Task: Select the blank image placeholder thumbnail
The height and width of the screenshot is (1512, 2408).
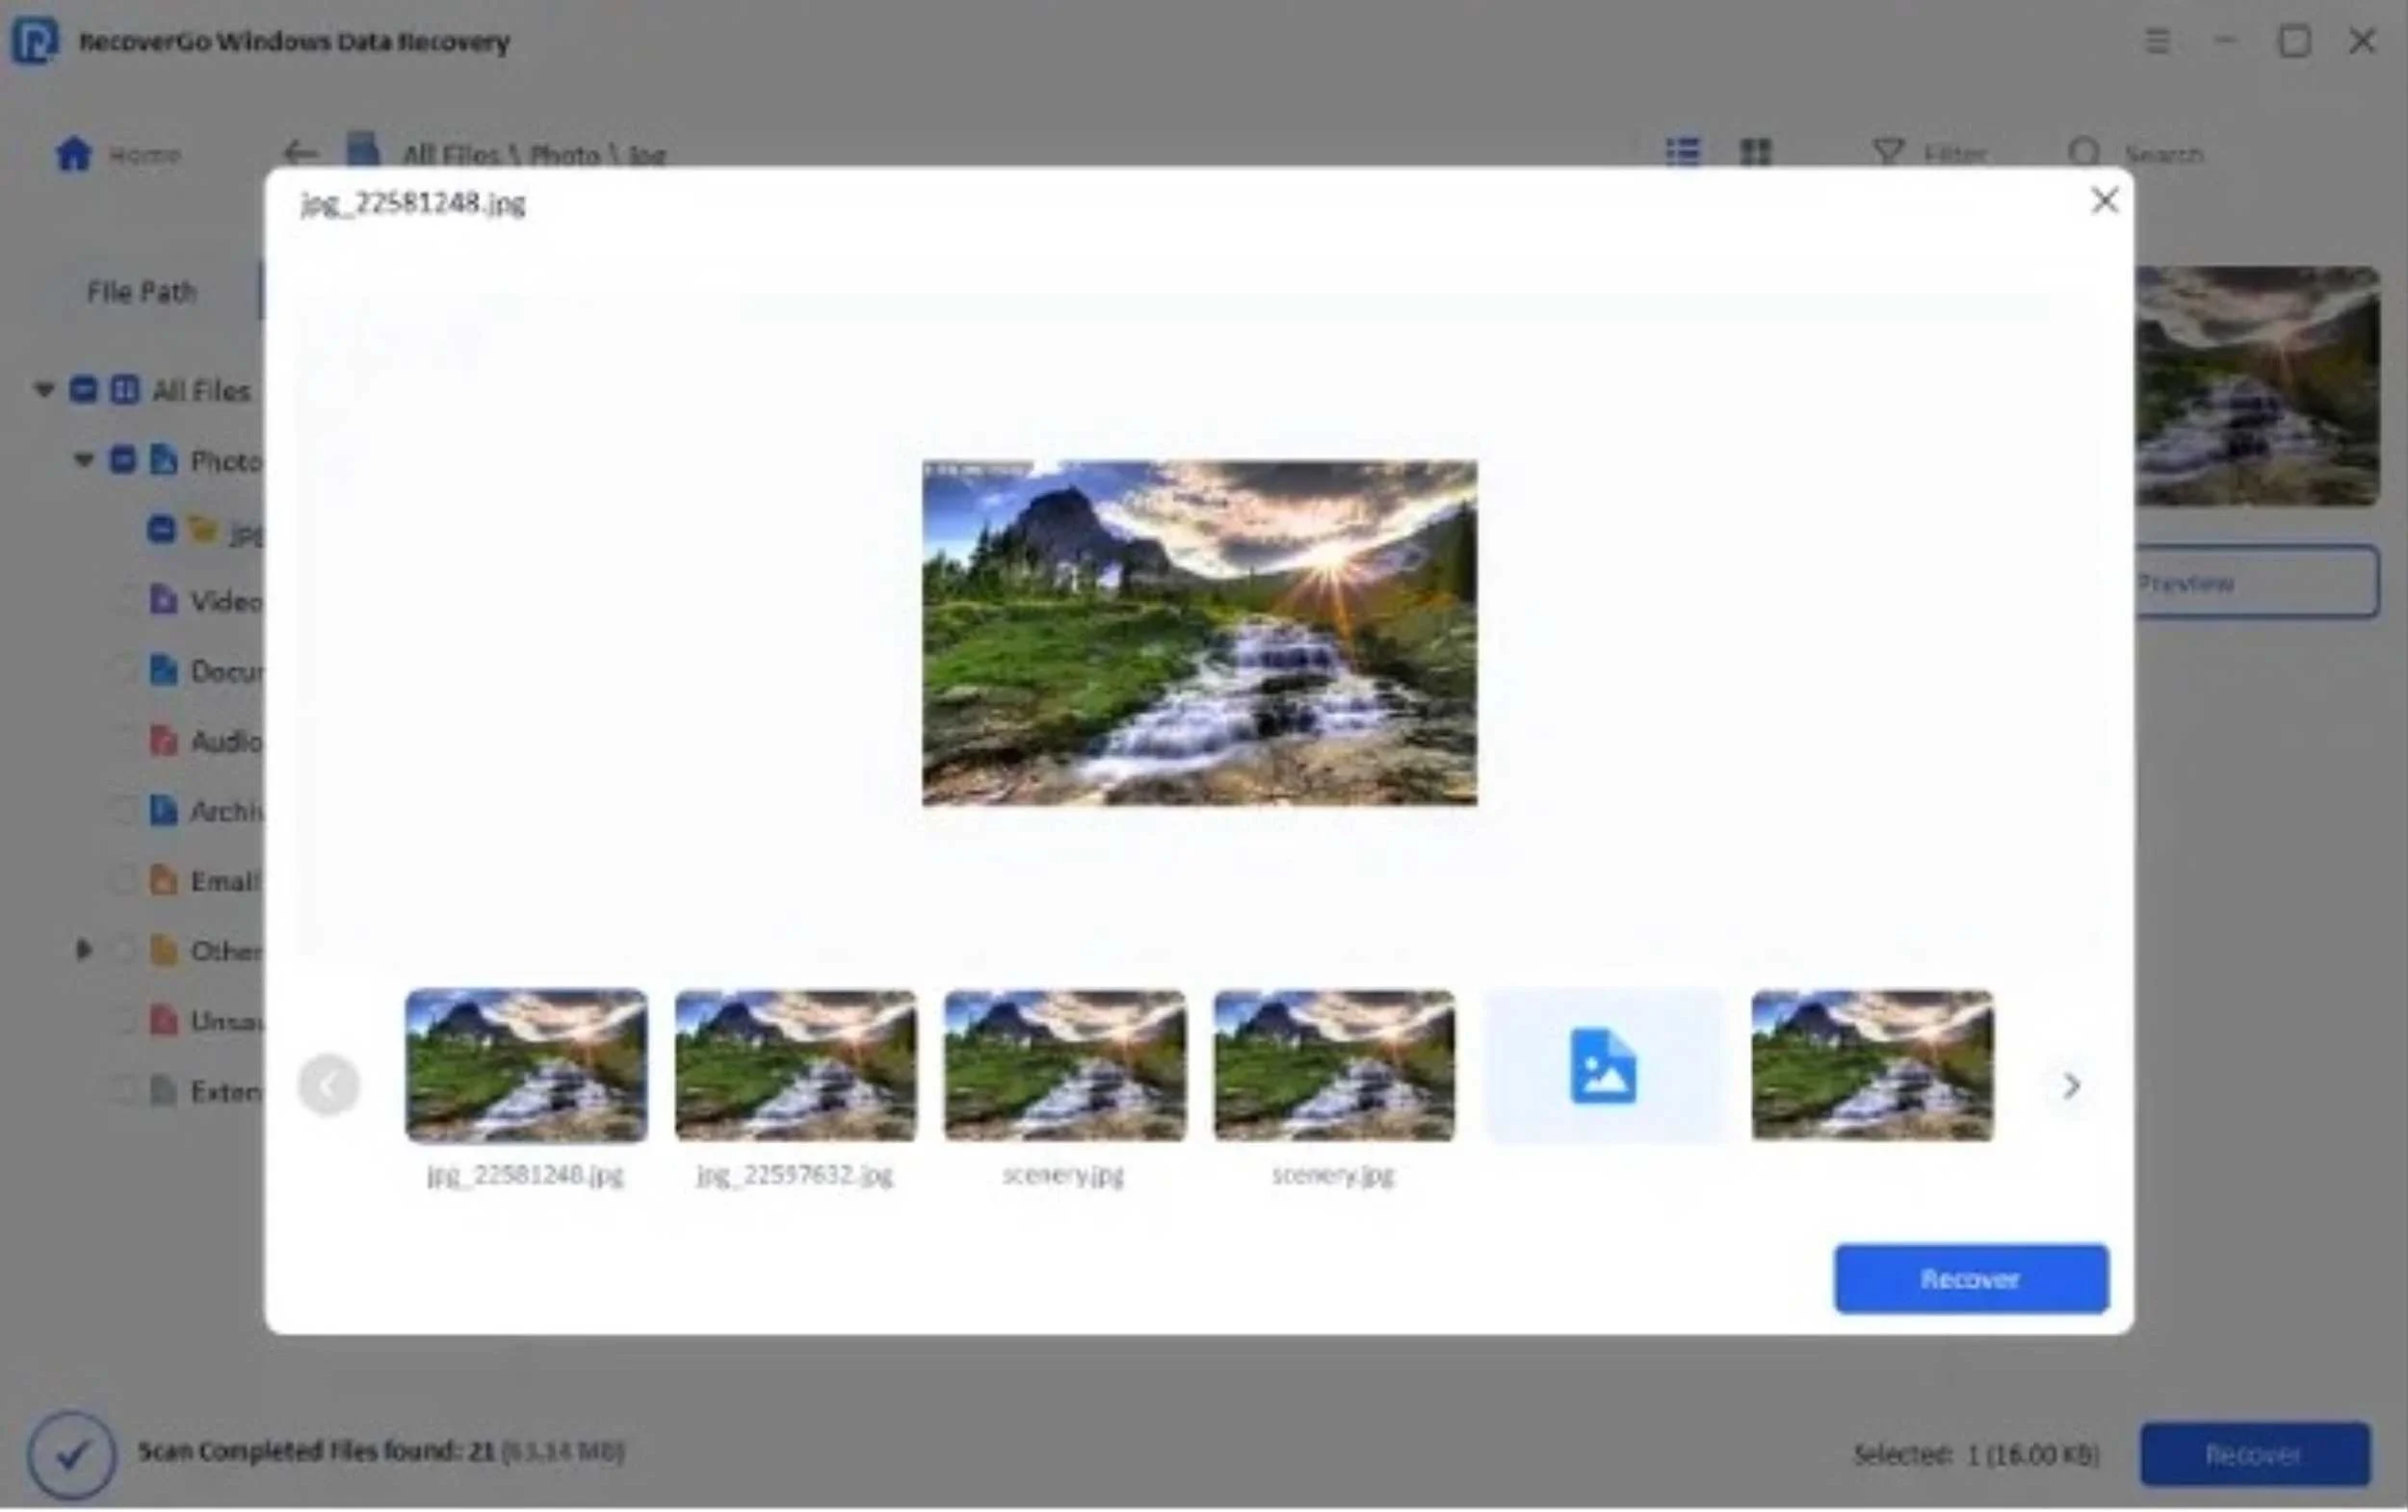Action: [1603, 1065]
